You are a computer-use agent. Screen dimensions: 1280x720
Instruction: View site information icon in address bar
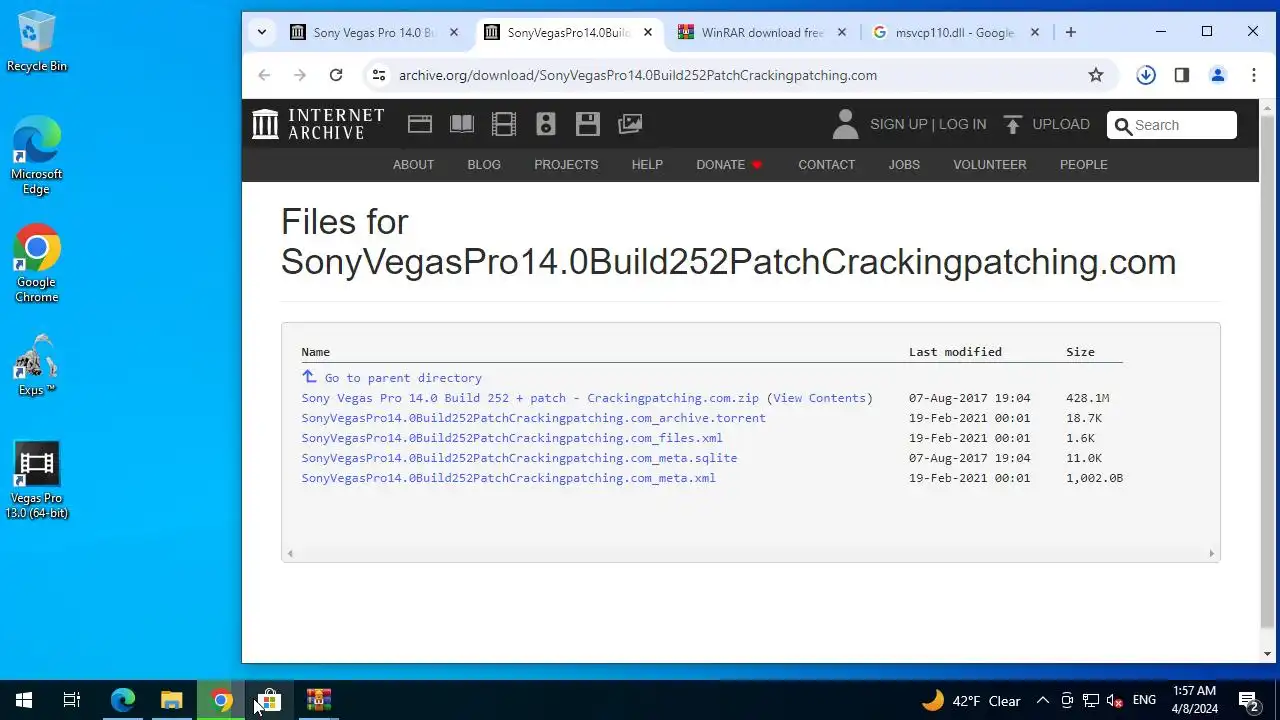[377, 75]
